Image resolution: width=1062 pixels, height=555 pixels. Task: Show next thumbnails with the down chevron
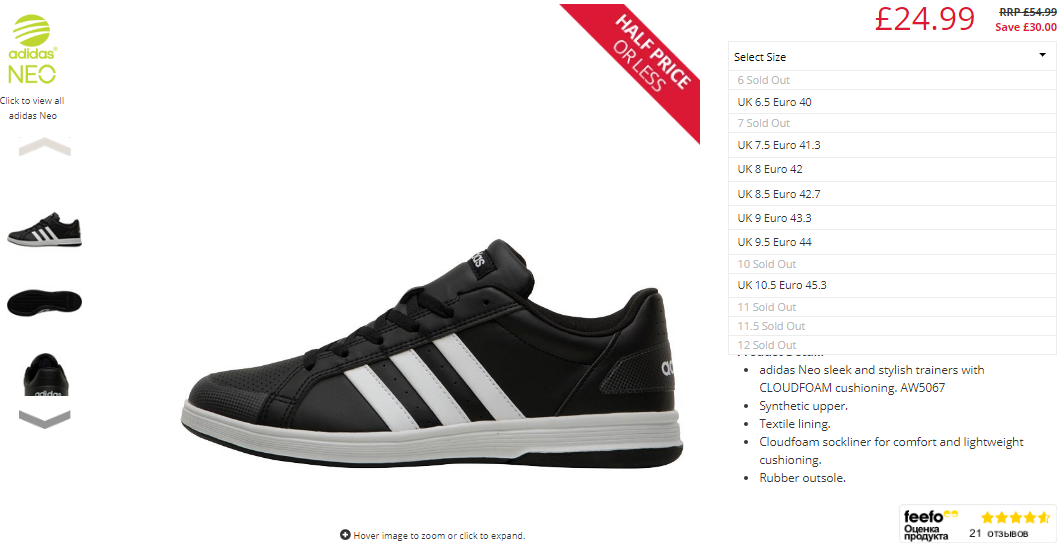click(x=45, y=419)
